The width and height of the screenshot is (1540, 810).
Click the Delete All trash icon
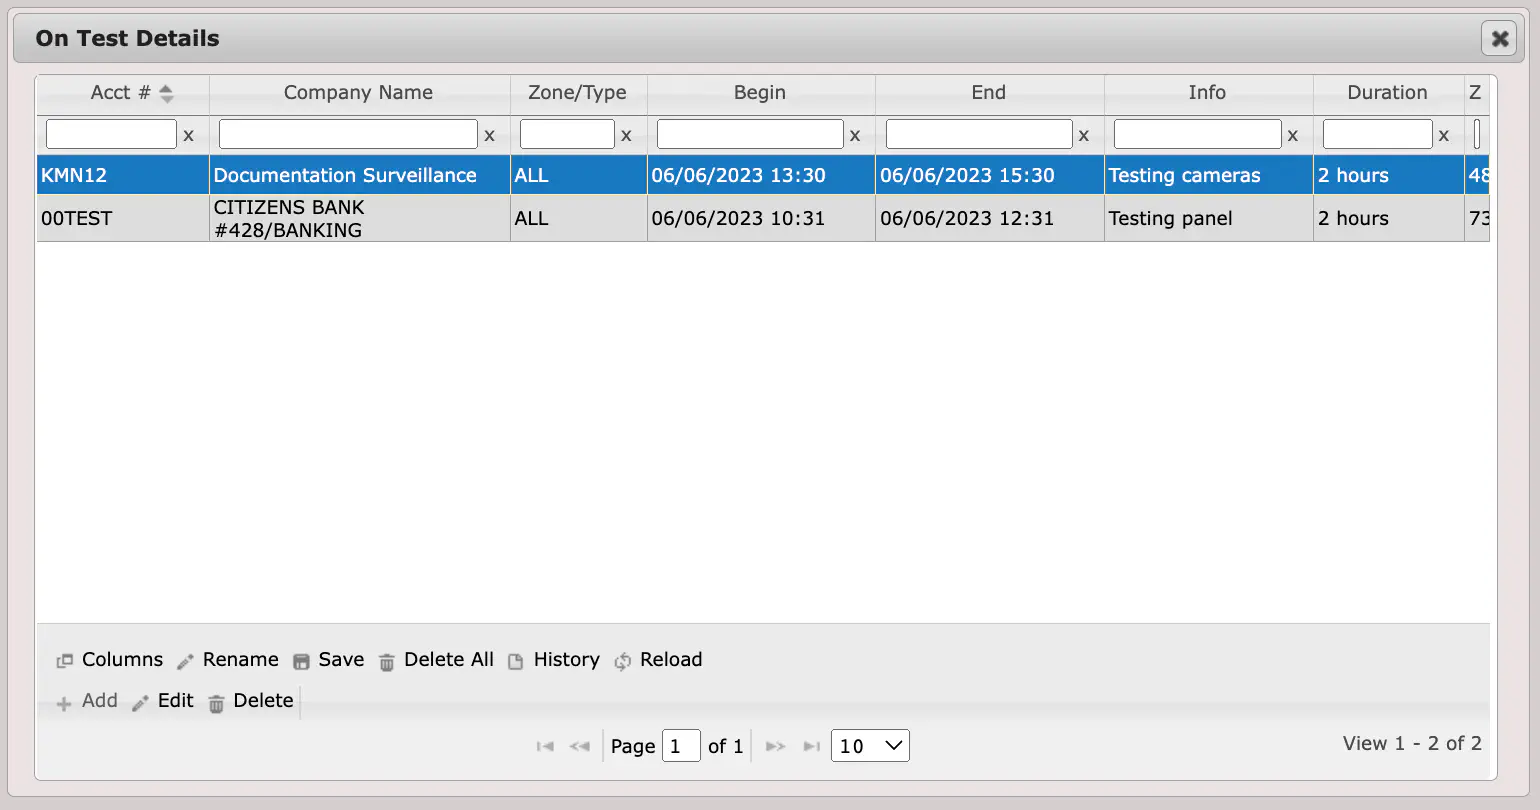click(x=387, y=661)
